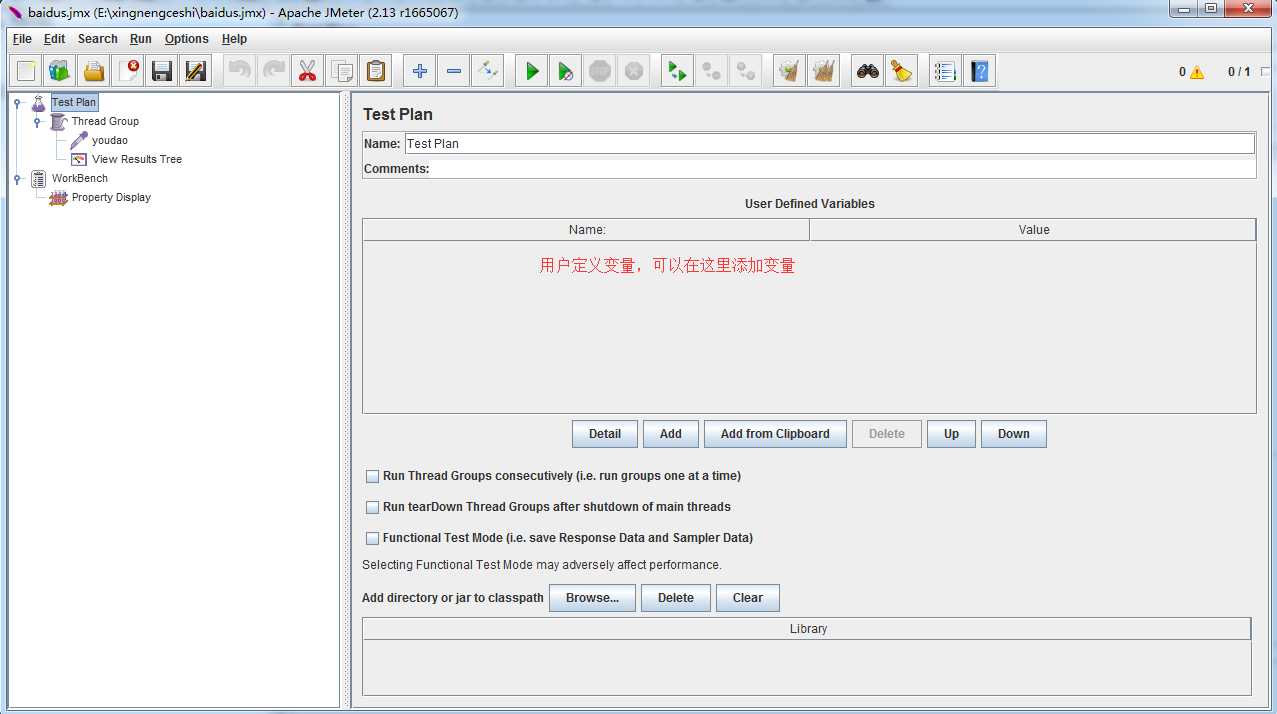Viewport: 1277px width, 714px height.
Task: Clear all results with double broom icon
Action: coord(824,71)
